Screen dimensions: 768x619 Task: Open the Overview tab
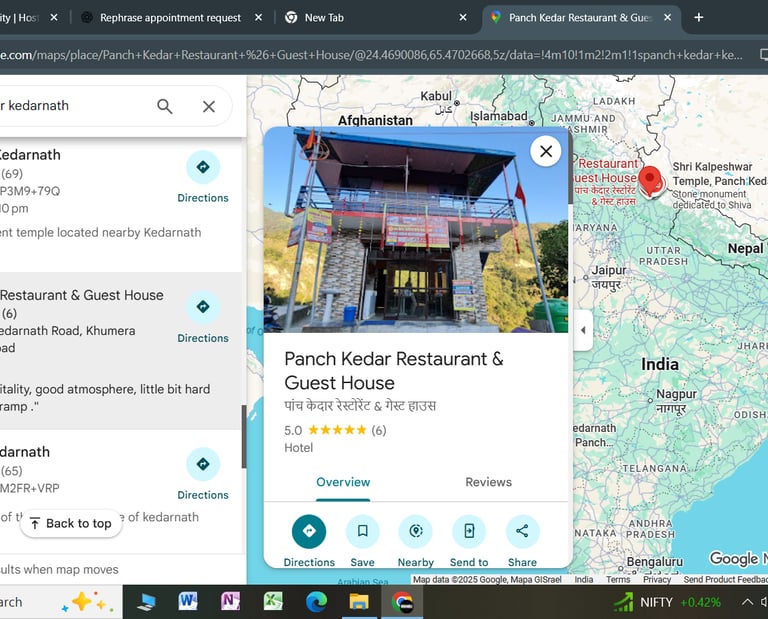tap(343, 482)
